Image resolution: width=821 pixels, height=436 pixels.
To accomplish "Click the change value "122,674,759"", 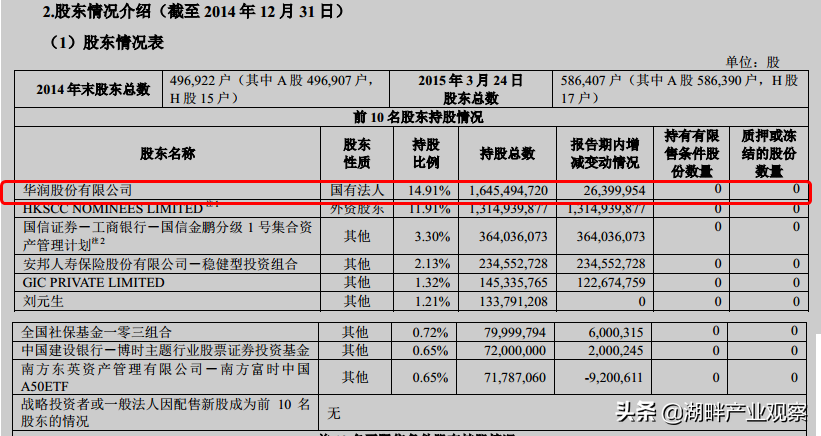I will point(611,283).
